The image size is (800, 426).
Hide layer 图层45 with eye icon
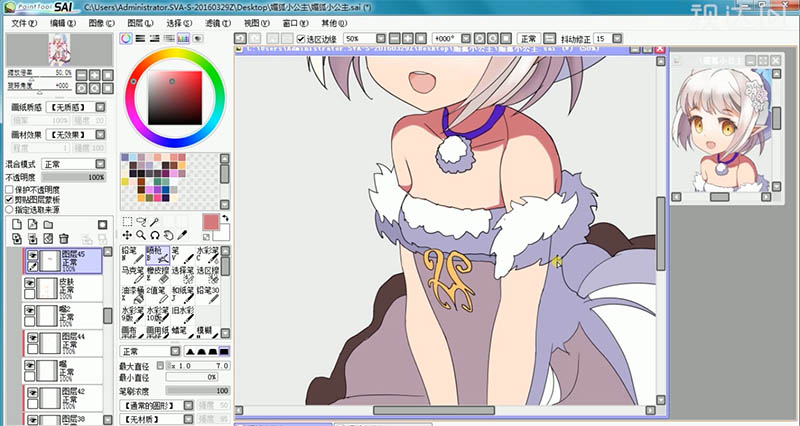coord(32,255)
